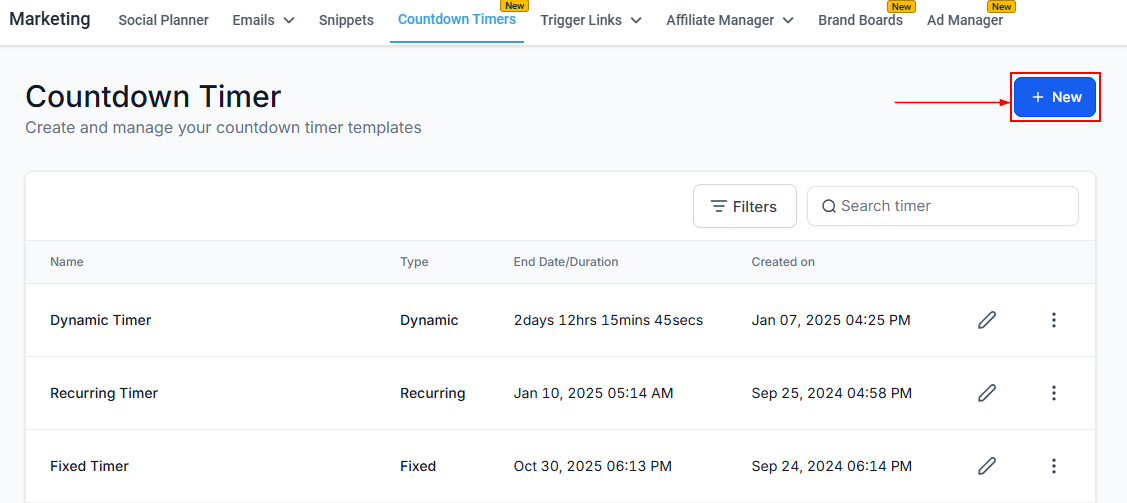
Task: Open the Dynamic Timer row name
Action: (101, 320)
